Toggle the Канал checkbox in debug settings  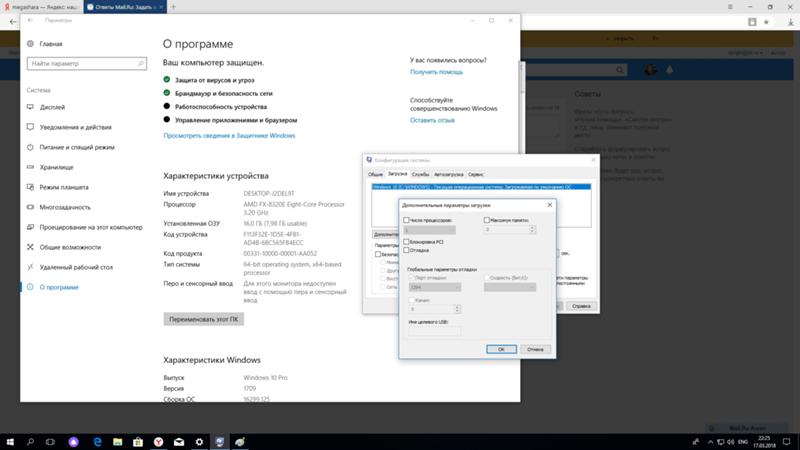click(x=412, y=301)
